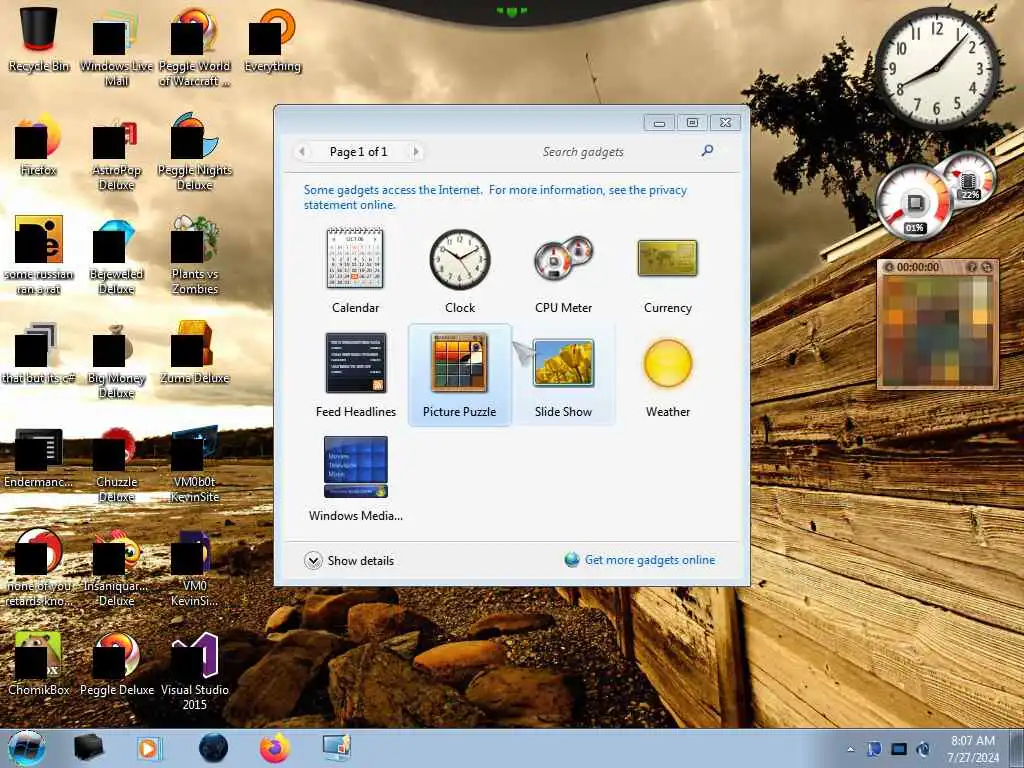Launch Firefox from the taskbar

274,748
